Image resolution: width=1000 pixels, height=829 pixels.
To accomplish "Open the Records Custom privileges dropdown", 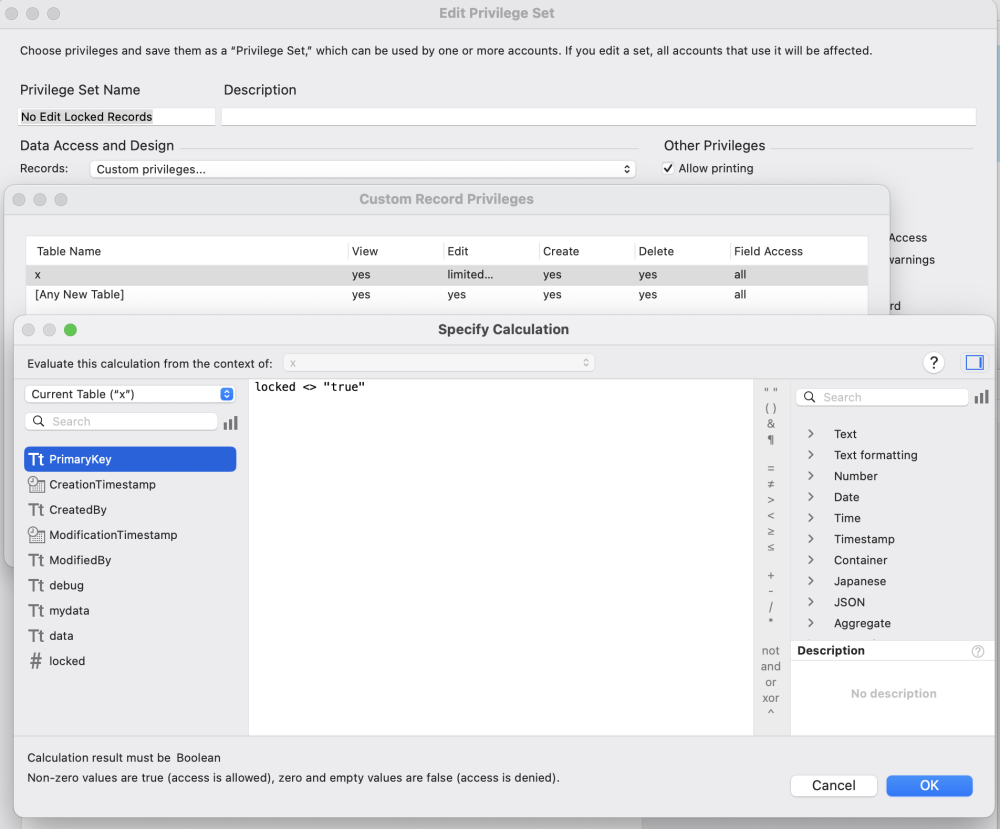I will coord(362,170).
